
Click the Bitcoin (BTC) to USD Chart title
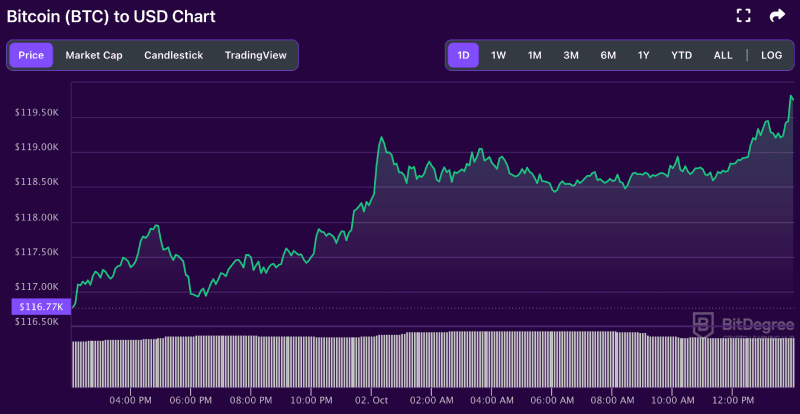(111, 17)
